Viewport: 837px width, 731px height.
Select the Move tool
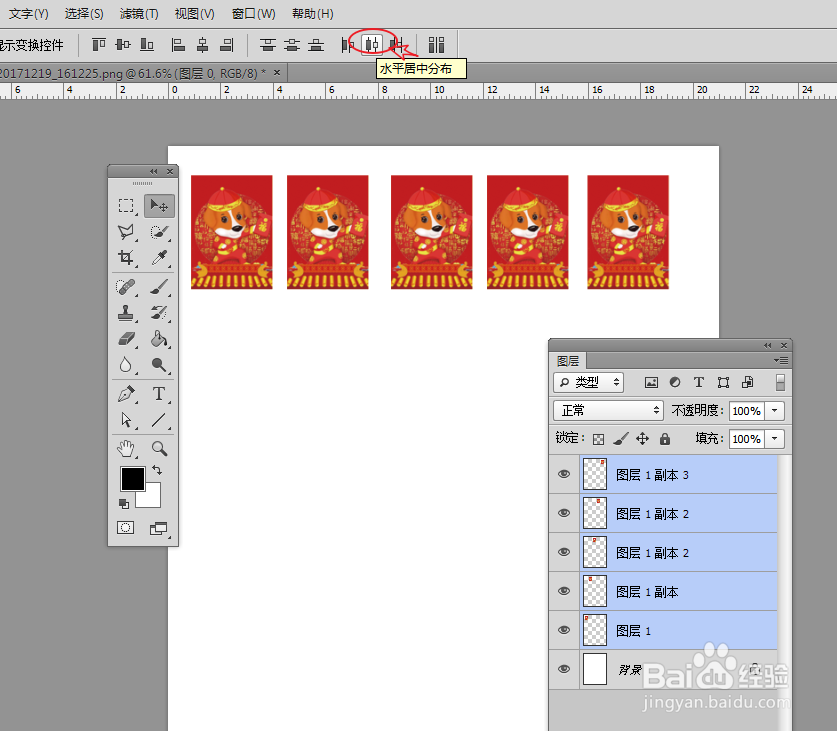tap(159, 206)
